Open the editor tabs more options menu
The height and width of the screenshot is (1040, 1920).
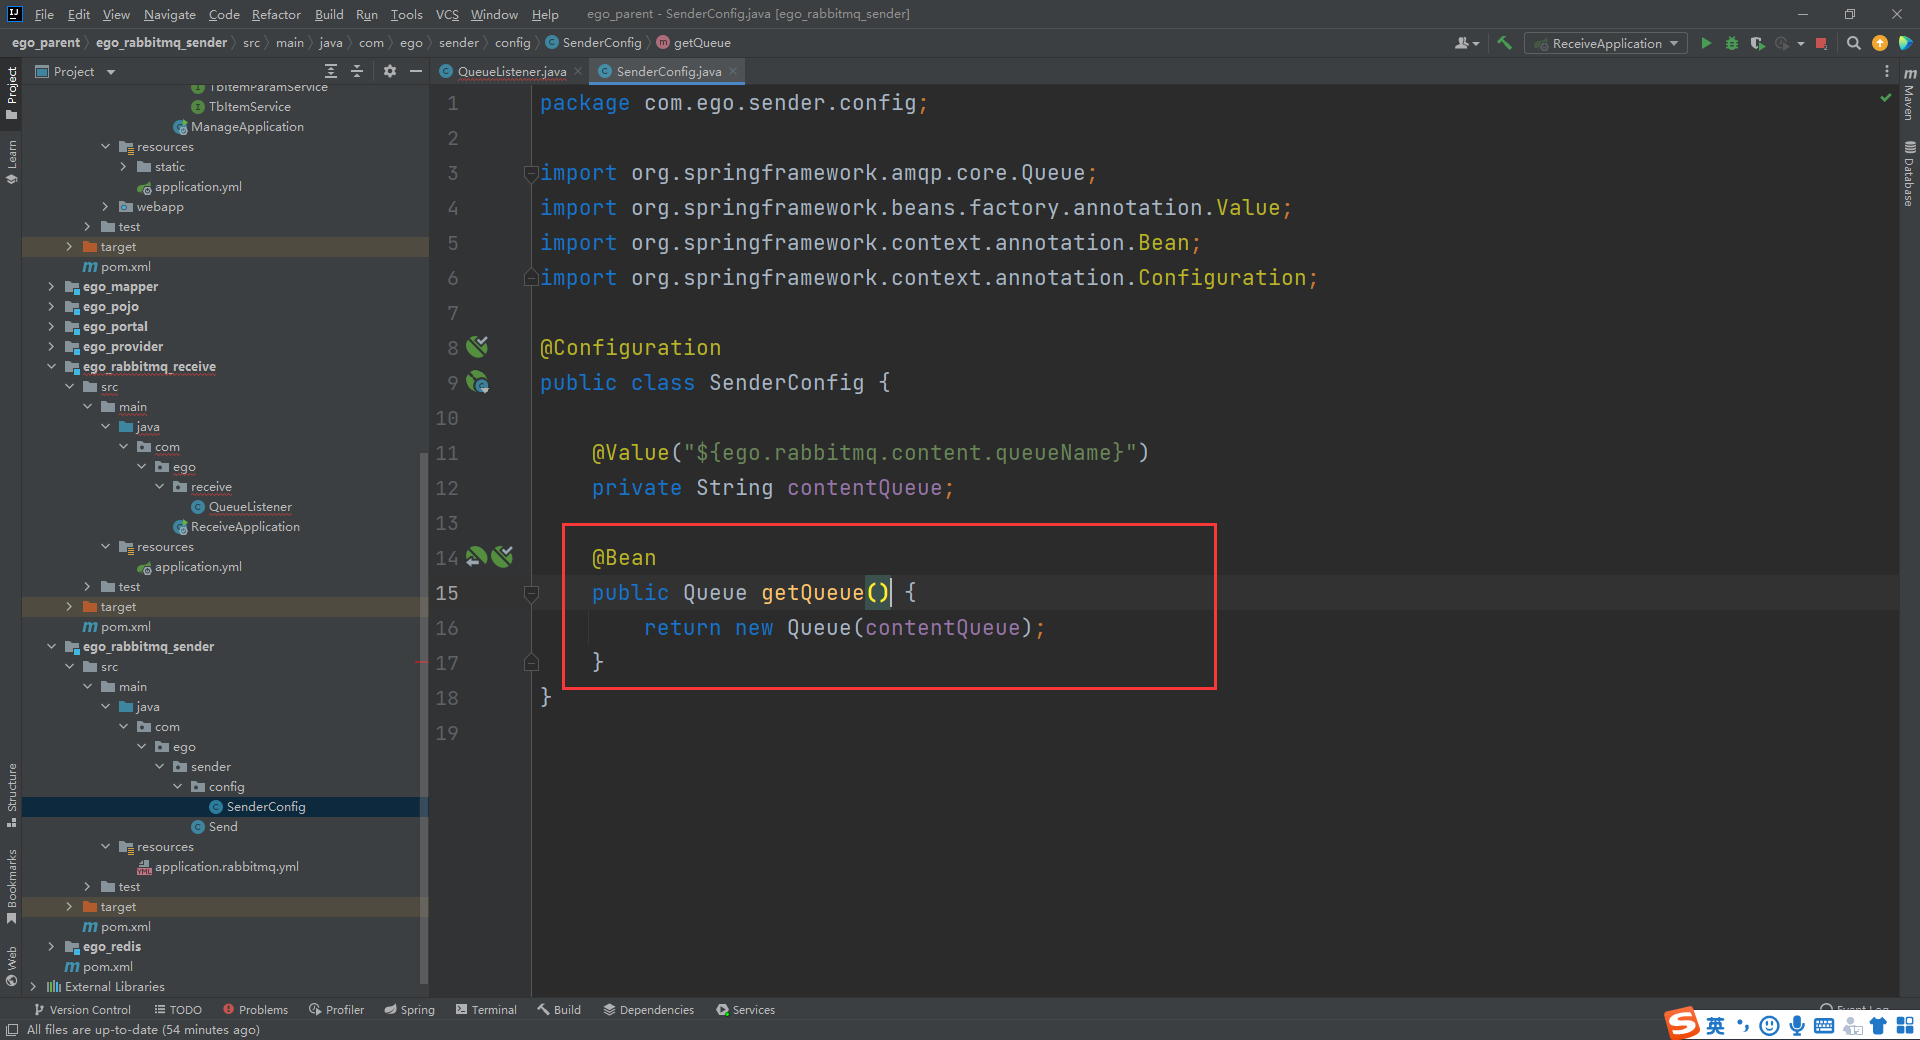pos(1886,71)
